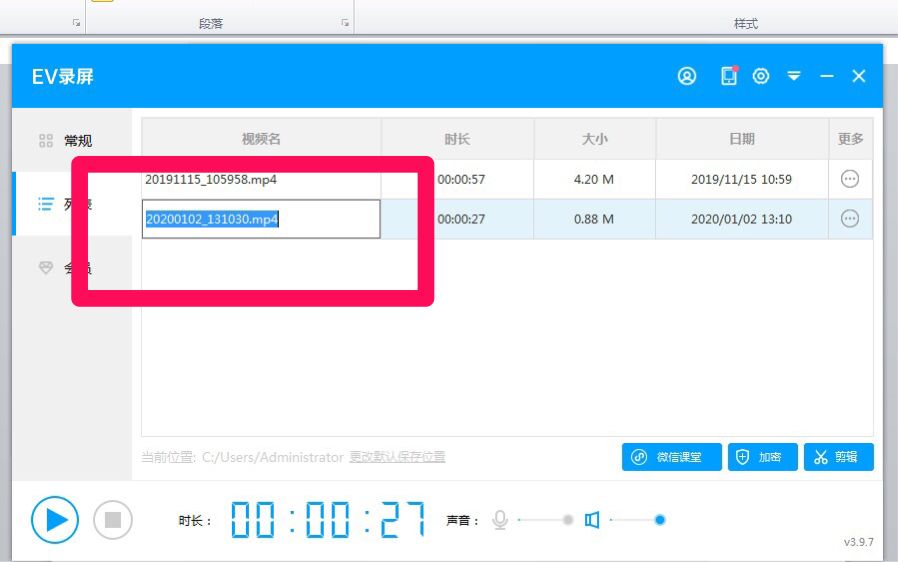Image resolution: width=898 pixels, height=562 pixels.
Task: Select date 2020/01/02 13:10 cell
Action: [x=741, y=219]
